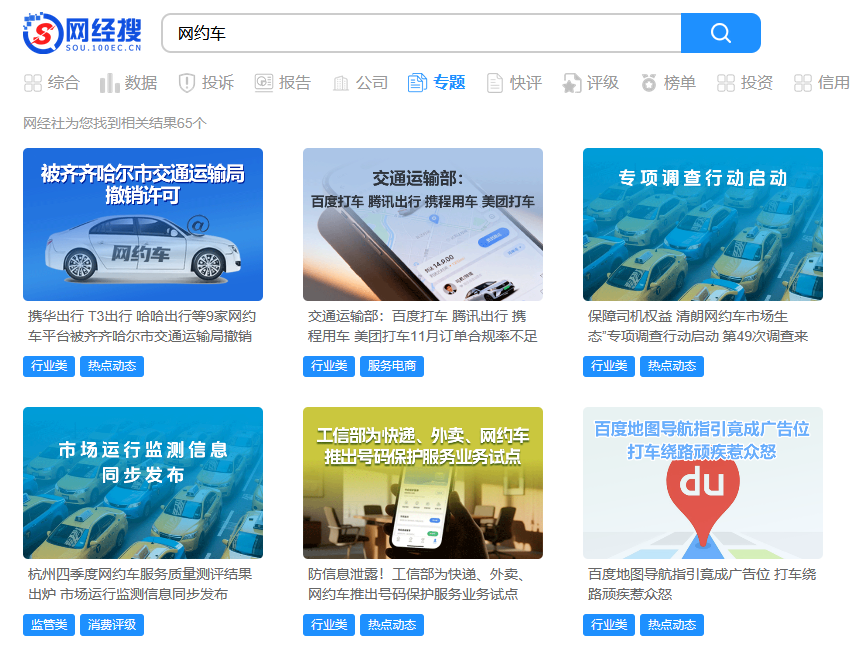Switch to the 快评 tab

[513, 84]
